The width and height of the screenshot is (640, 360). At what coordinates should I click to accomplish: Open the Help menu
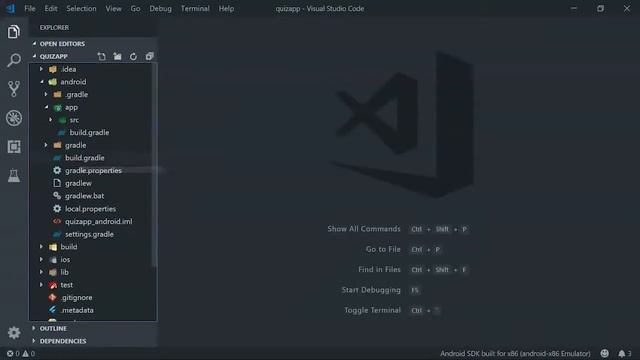(226, 9)
